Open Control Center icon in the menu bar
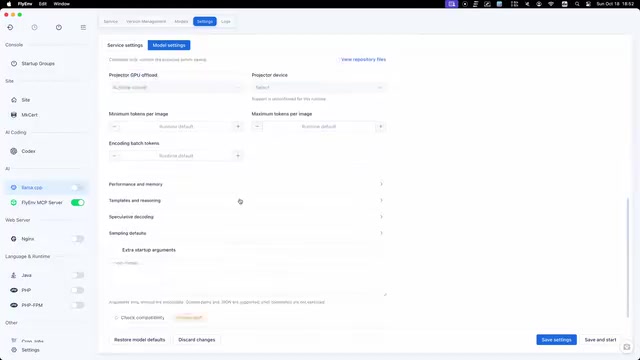 pos(588,4)
